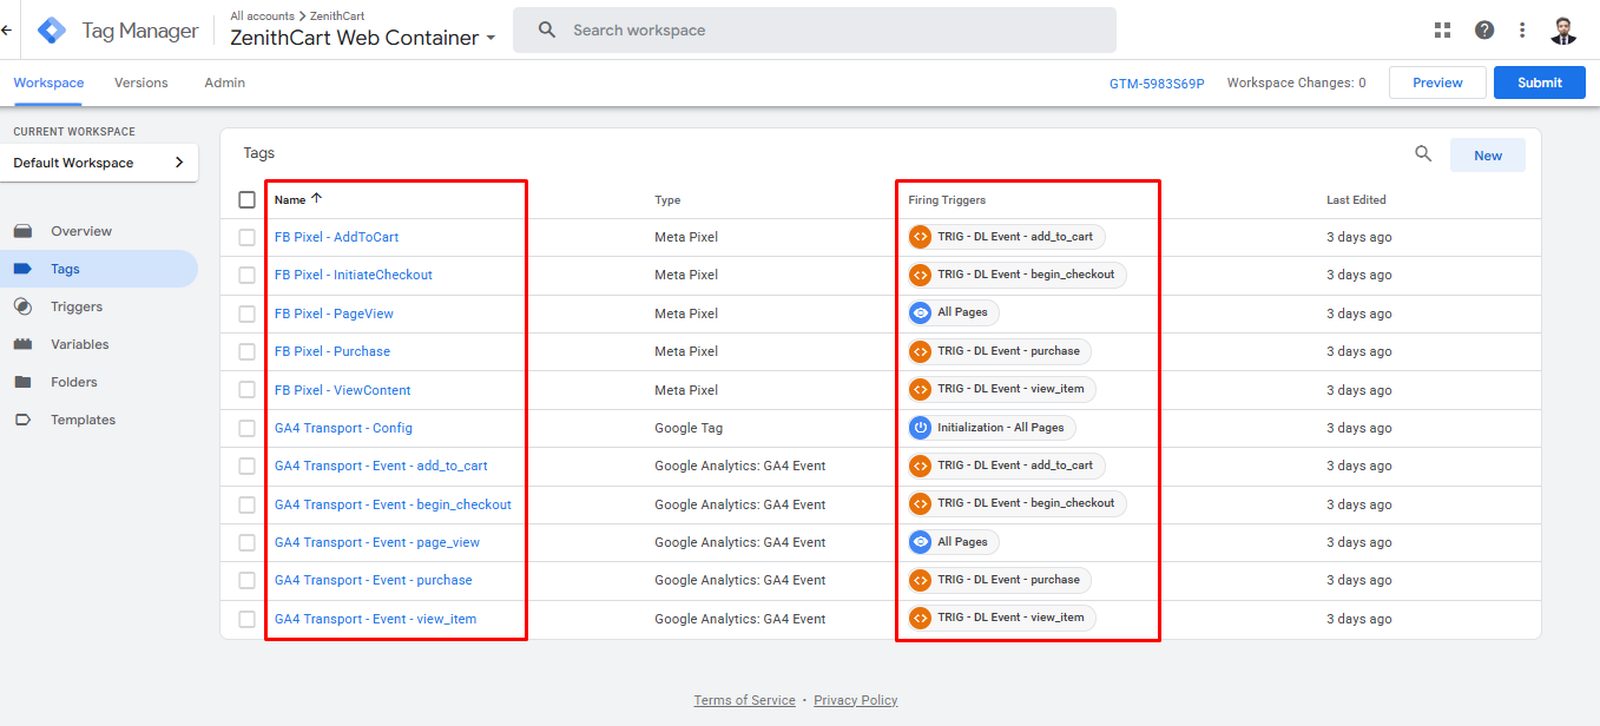
Task: Open the help question mark icon
Action: (1484, 30)
